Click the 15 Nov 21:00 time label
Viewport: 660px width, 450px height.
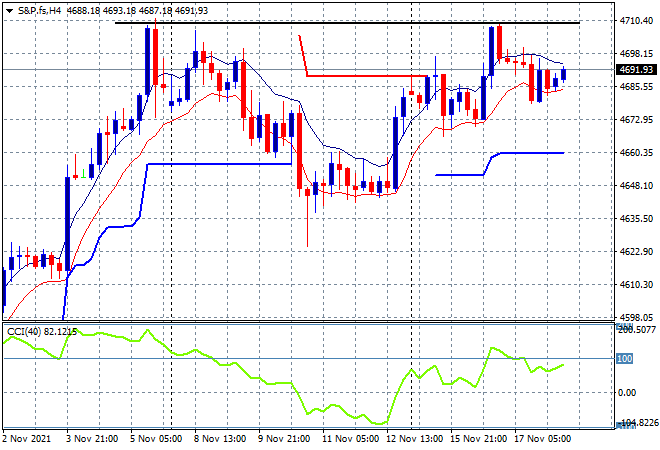479,439
